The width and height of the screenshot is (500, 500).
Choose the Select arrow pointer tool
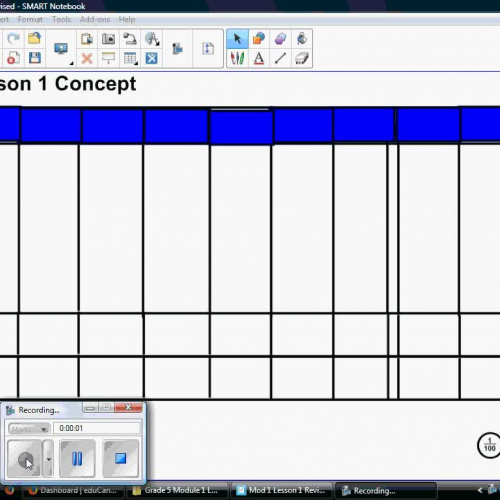click(x=237, y=39)
